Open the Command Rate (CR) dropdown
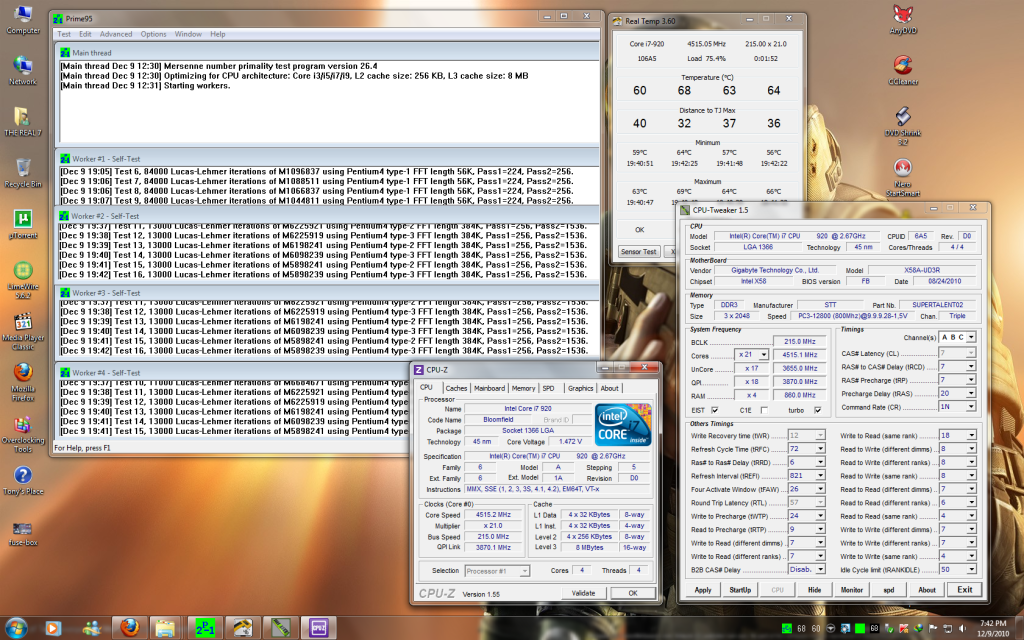This screenshot has width=1024, height=640. tap(971, 406)
